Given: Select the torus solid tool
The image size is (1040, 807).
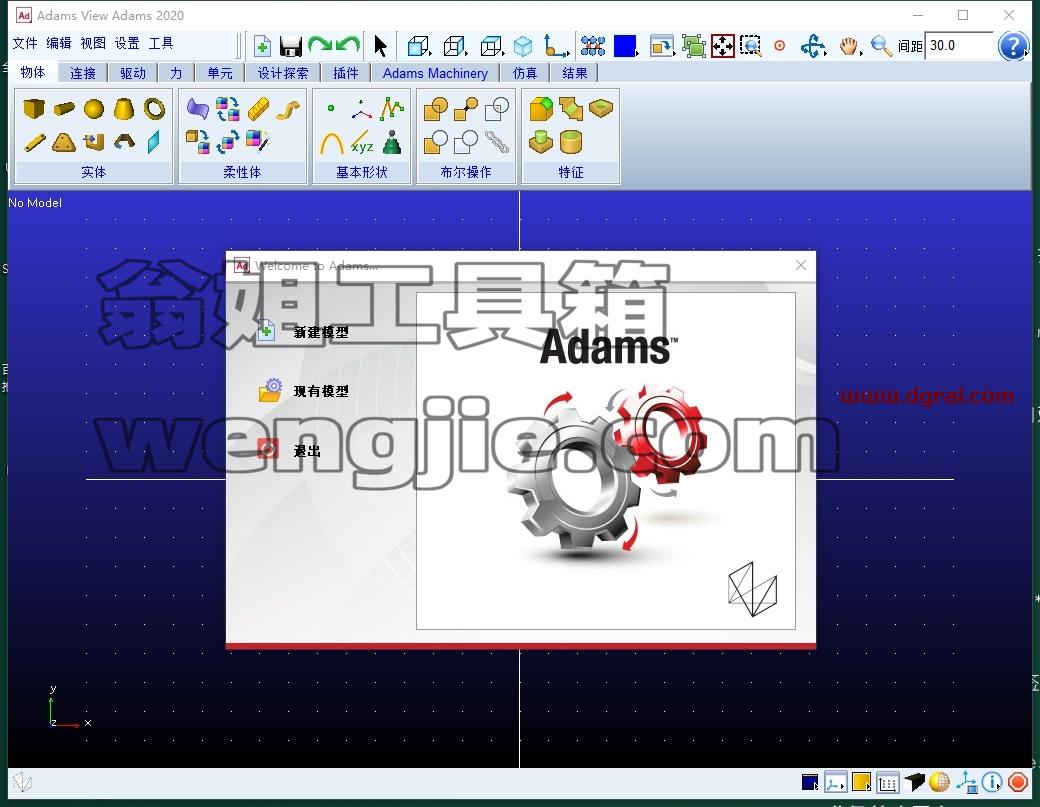Looking at the screenshot, I should (154, 108).
